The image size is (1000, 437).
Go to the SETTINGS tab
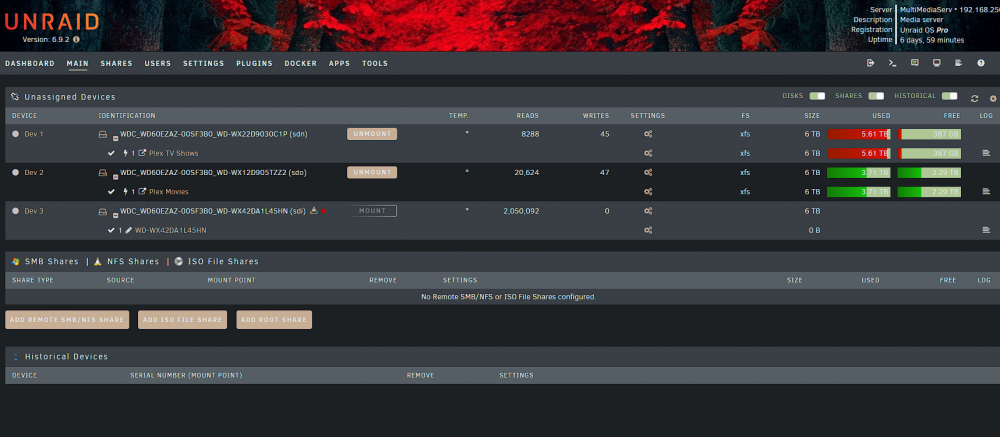203,64
